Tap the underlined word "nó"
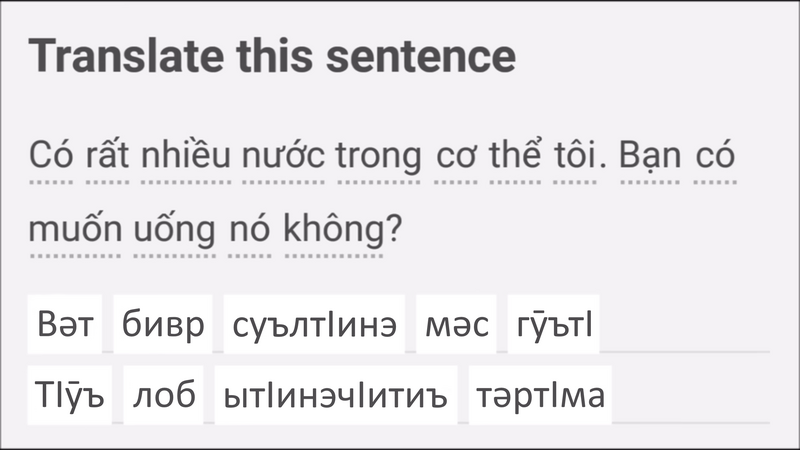 pyautogui.click(x=249, y=230)
